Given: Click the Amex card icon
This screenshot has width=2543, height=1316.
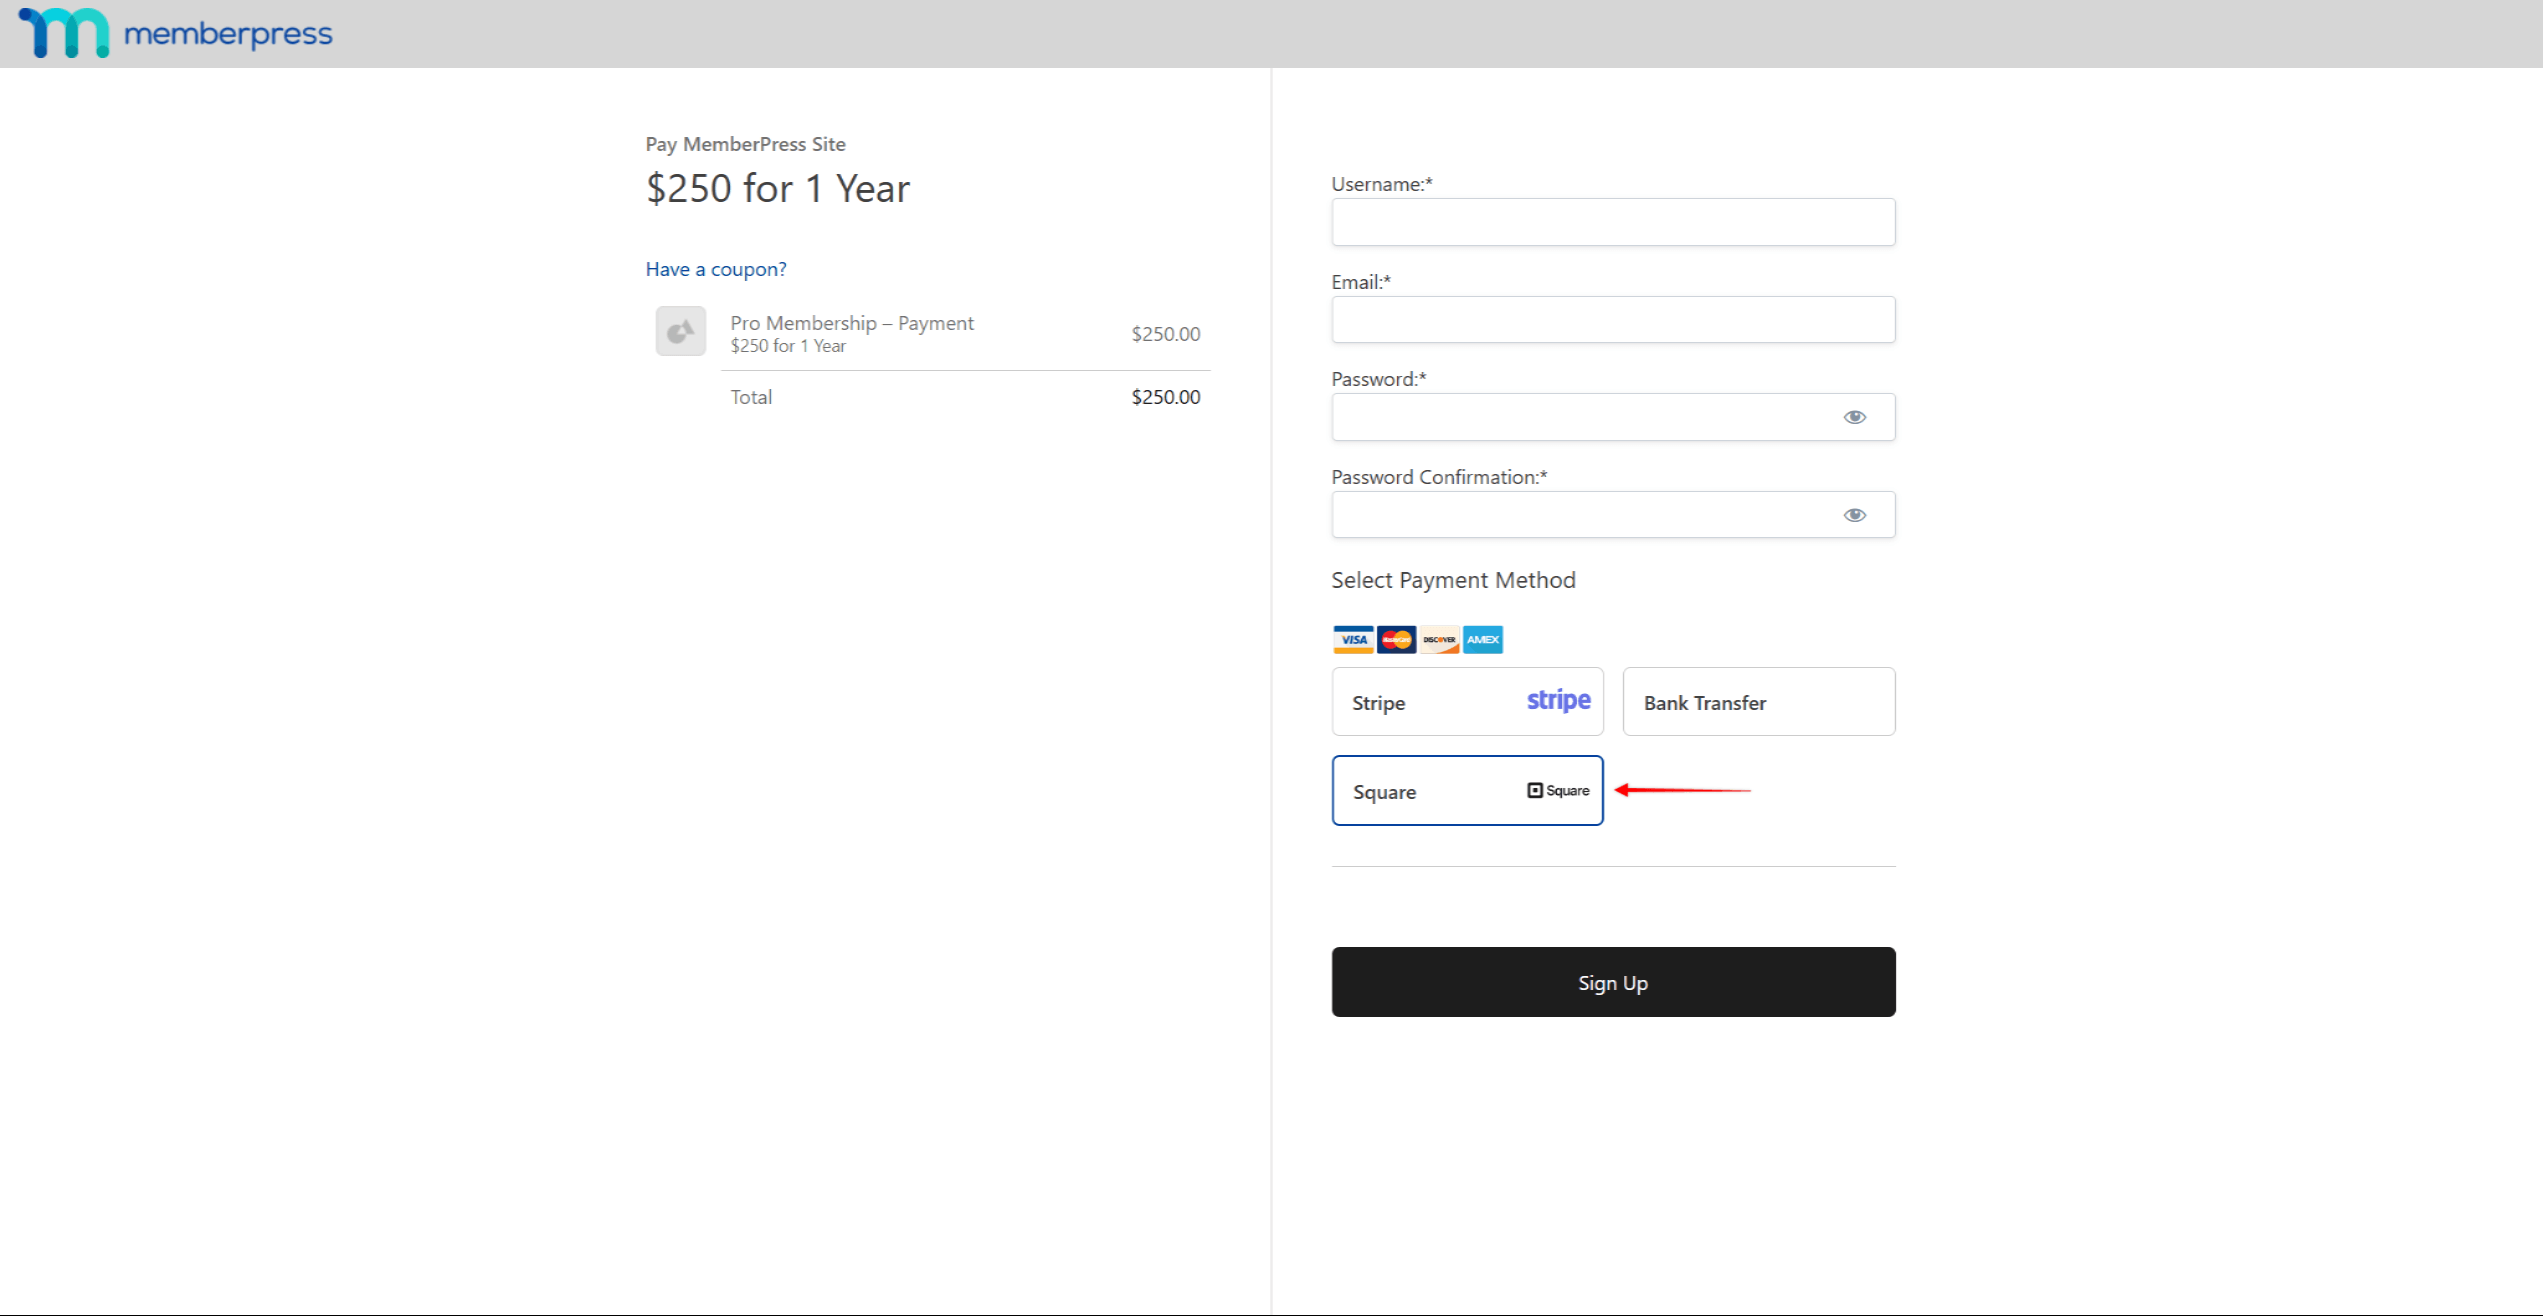Looking at the screenshot, I should coord(1483,640).
